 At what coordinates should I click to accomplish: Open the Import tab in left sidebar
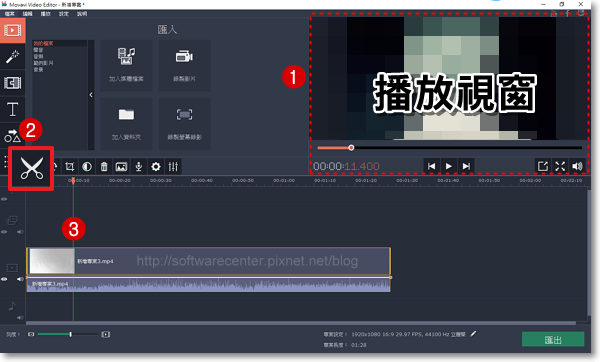(x=12, y=30)
